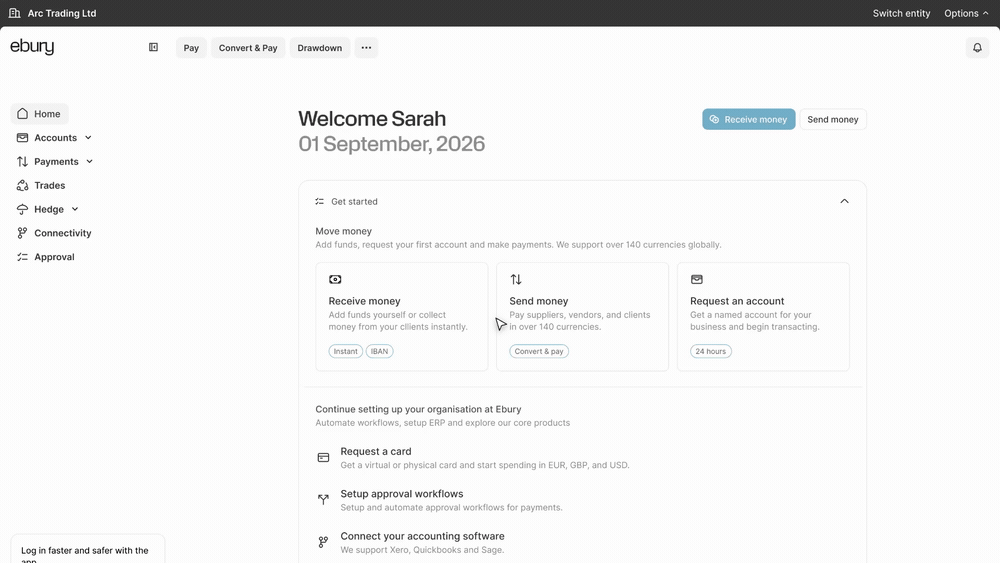
Task: Click the Welcome Sarah heading
Action: click(x=372, y=119)
